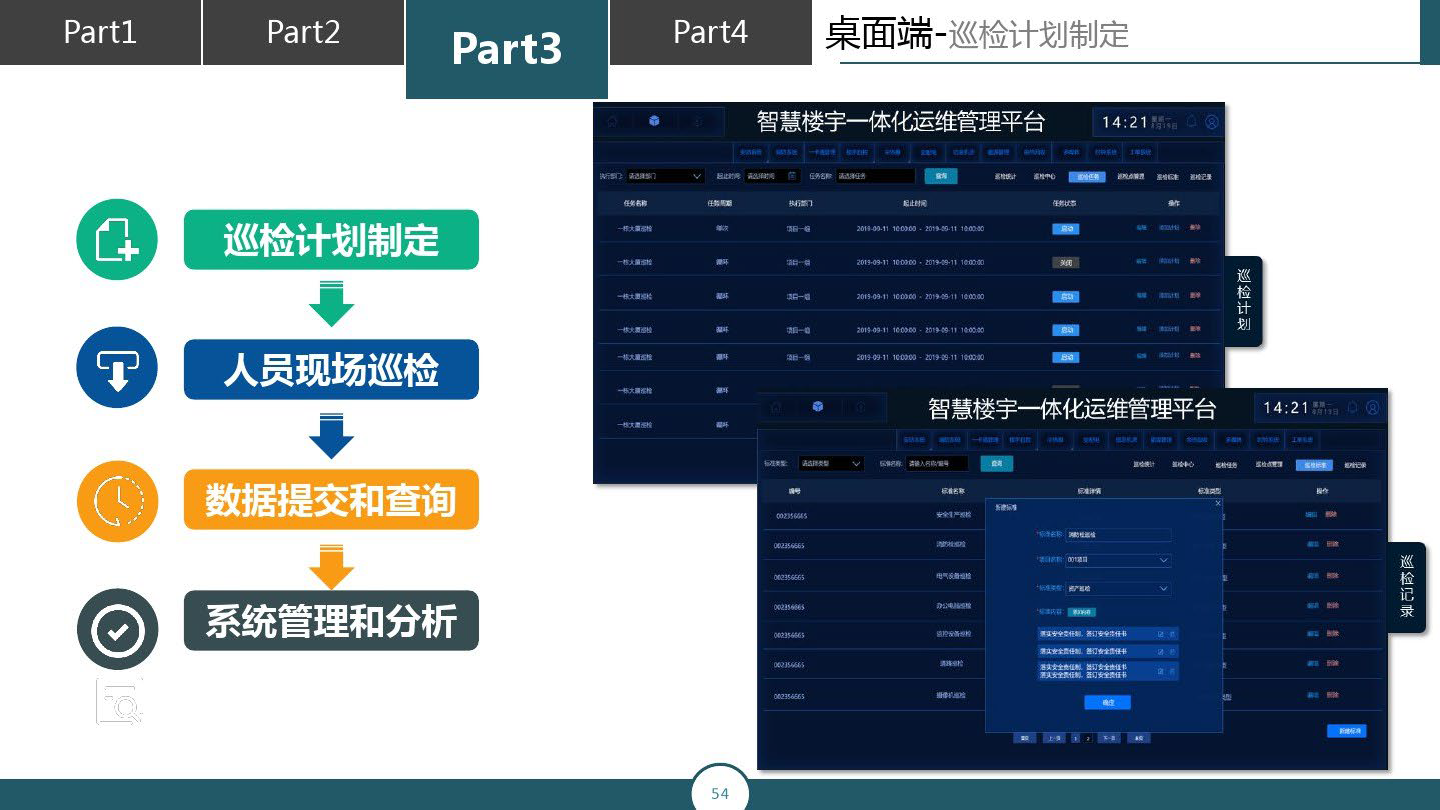Click the 标准名称 field inside the dialog

coord(1118,535)
